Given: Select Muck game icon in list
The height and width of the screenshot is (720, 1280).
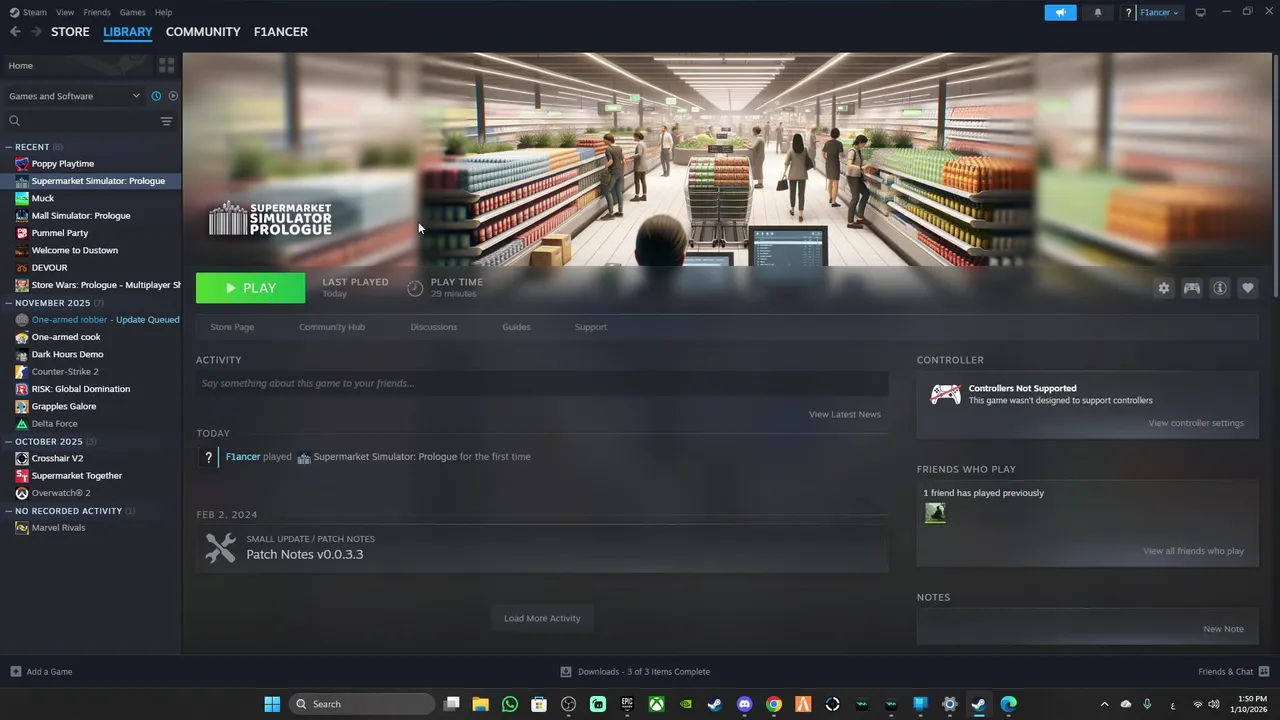Looking at the screenshot, I should [22, 198].
